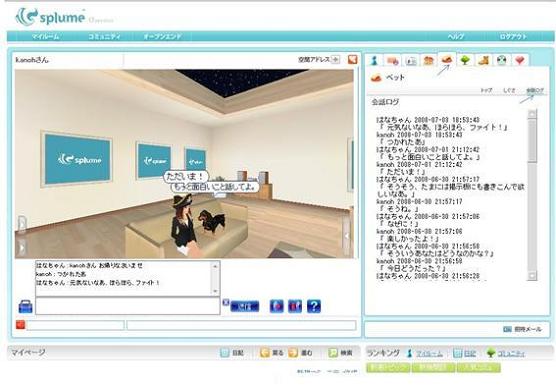The height and width of the screenshot is (385, 556).
Task: Click ログアウト in the top navigation
Action: (x=513, y=36)
